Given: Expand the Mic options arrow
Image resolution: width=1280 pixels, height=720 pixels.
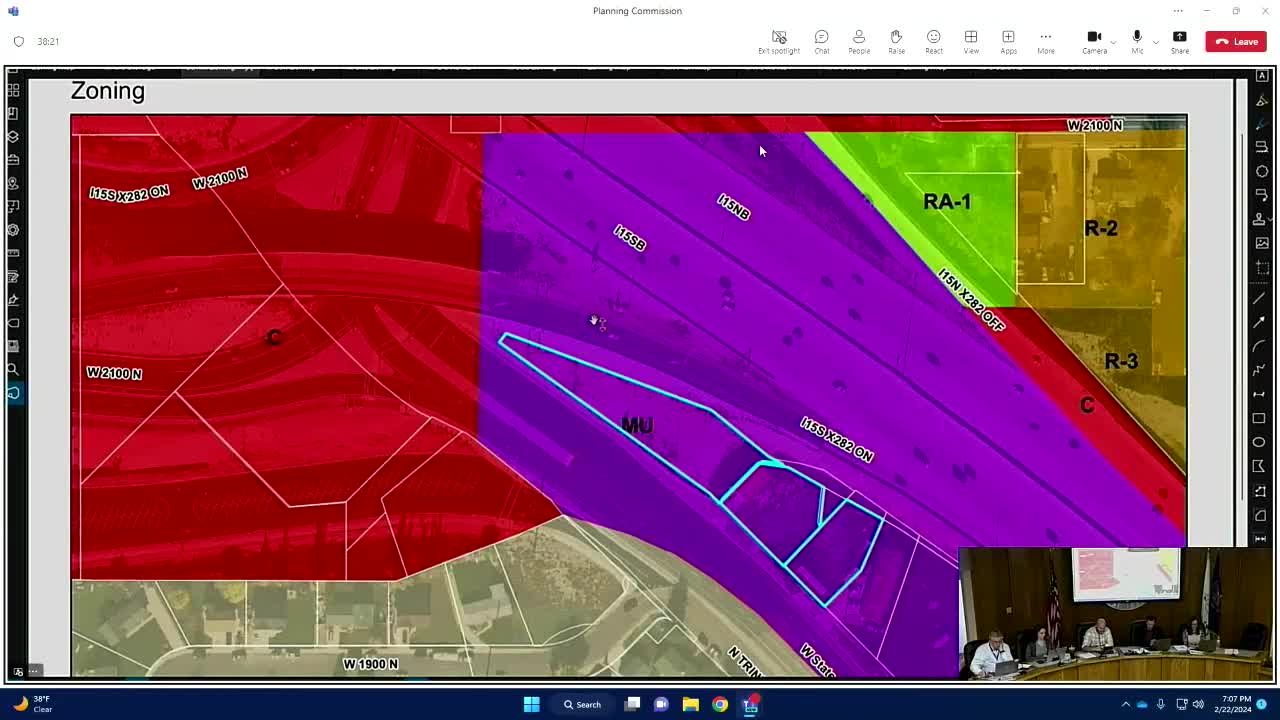Looking at the screenshot, I should (x=1156, y=42).
